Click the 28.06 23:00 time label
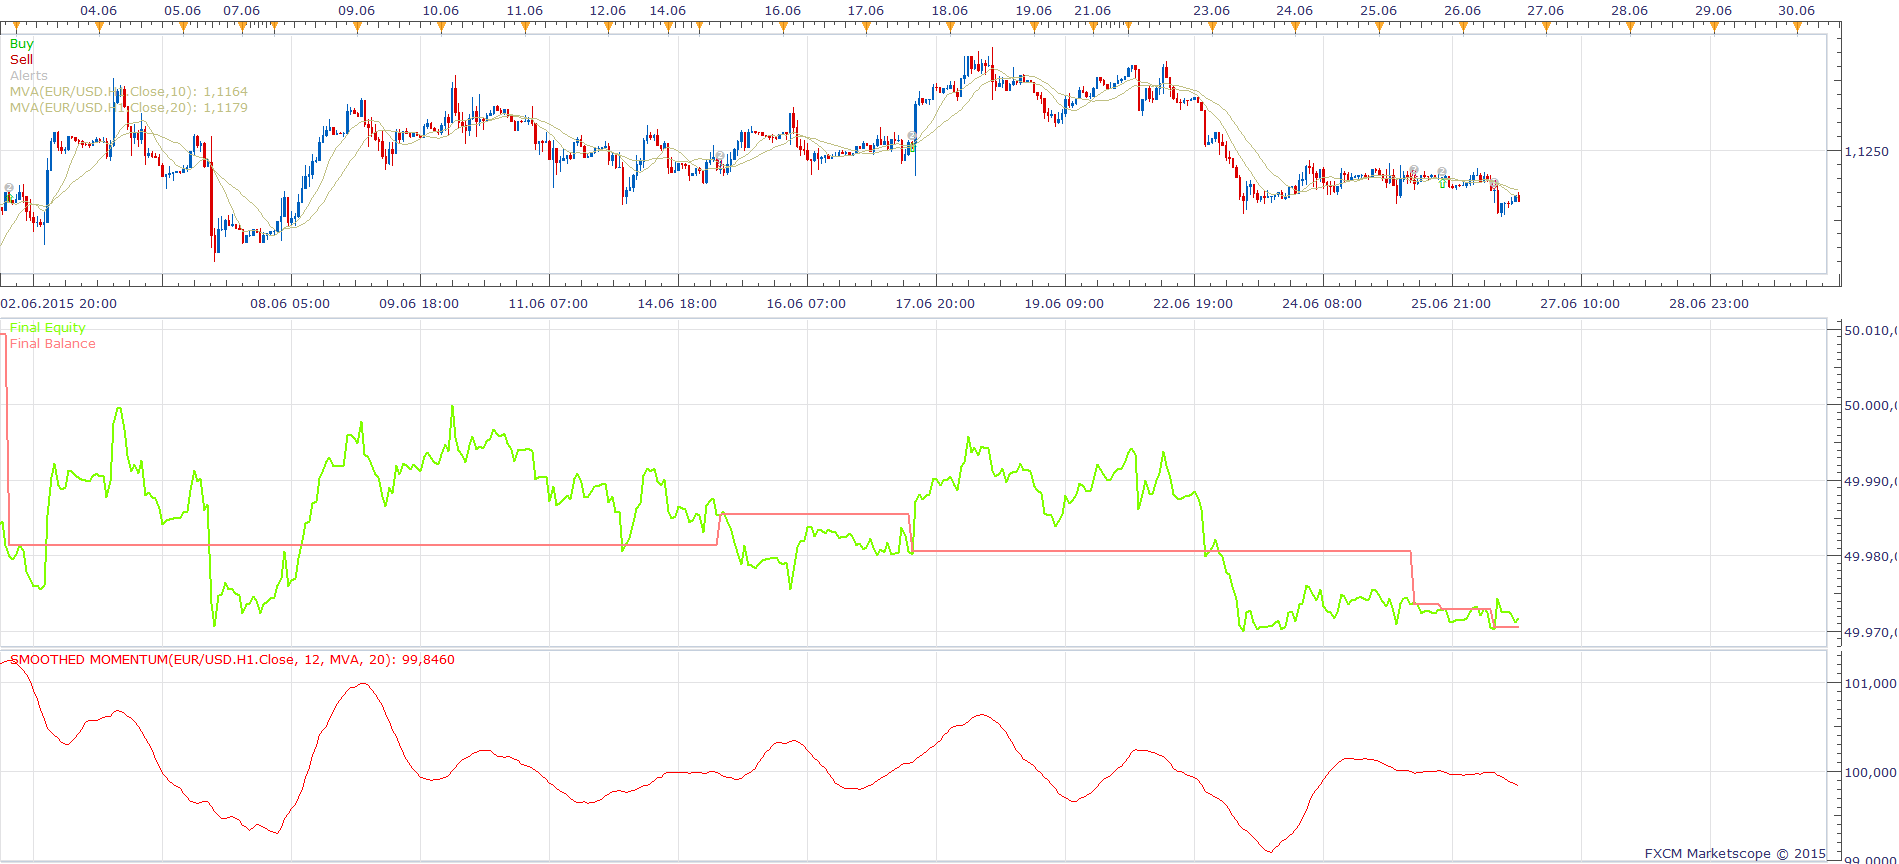This screenshot has height=864, width=1899. tap(1709, 304)
